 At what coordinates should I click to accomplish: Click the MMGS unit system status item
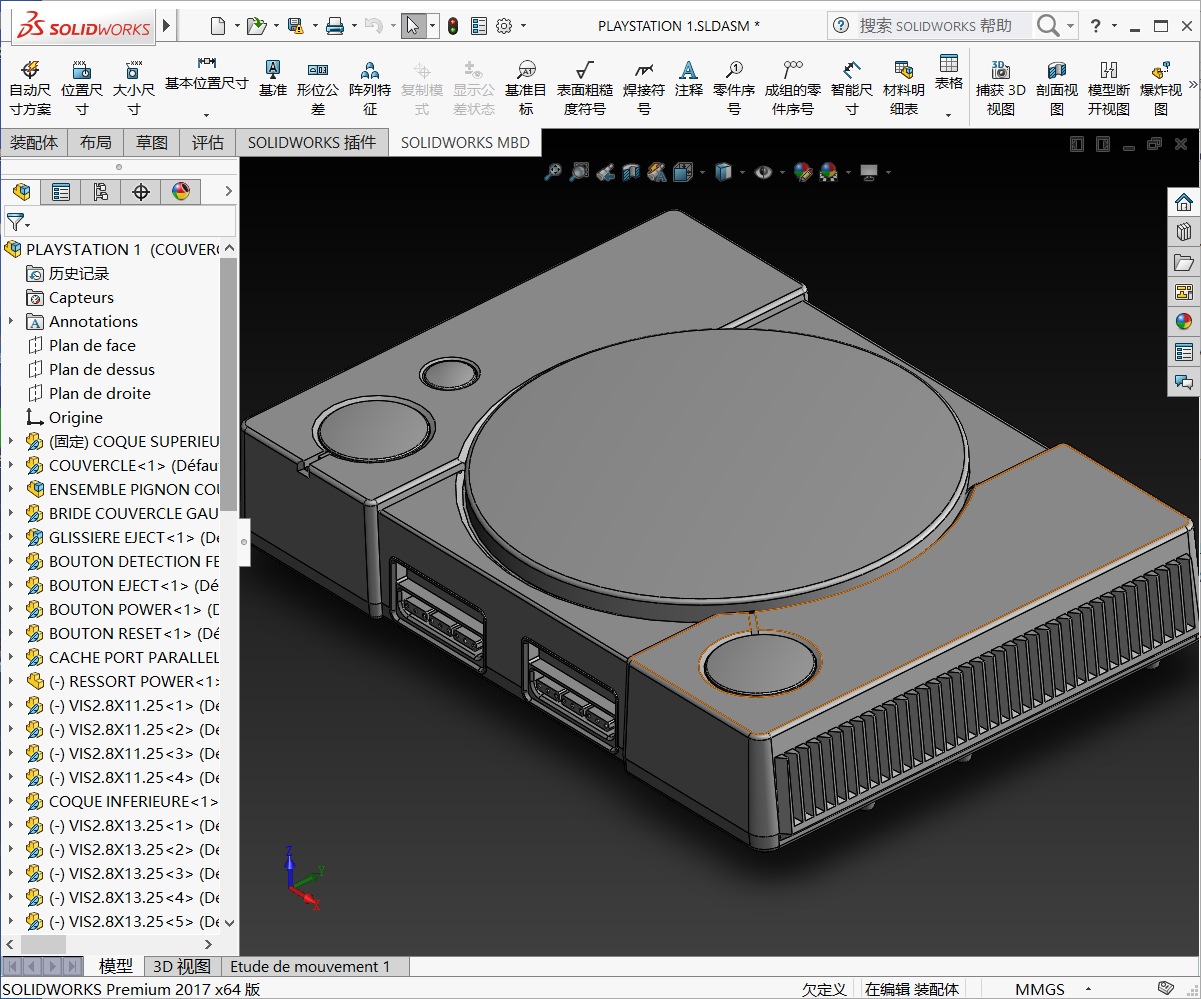(x=1040, y=989)
